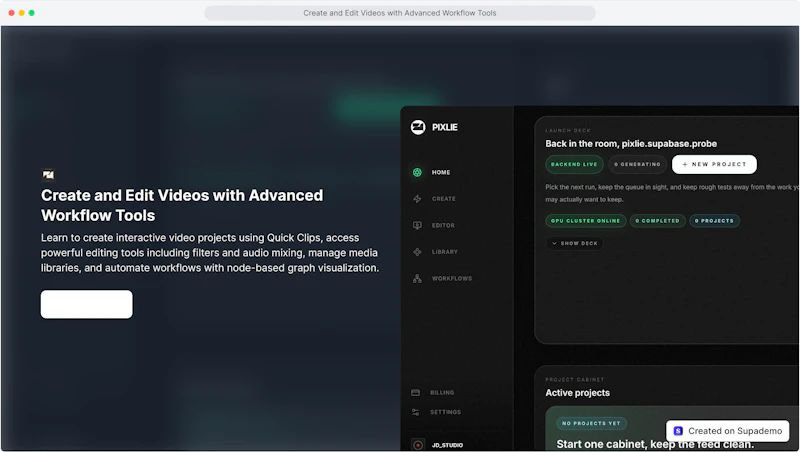Click the 'Back in the room' greeting text
This screenshot has width=800, height=452.
pyautogui.click(x=631, y=144)
